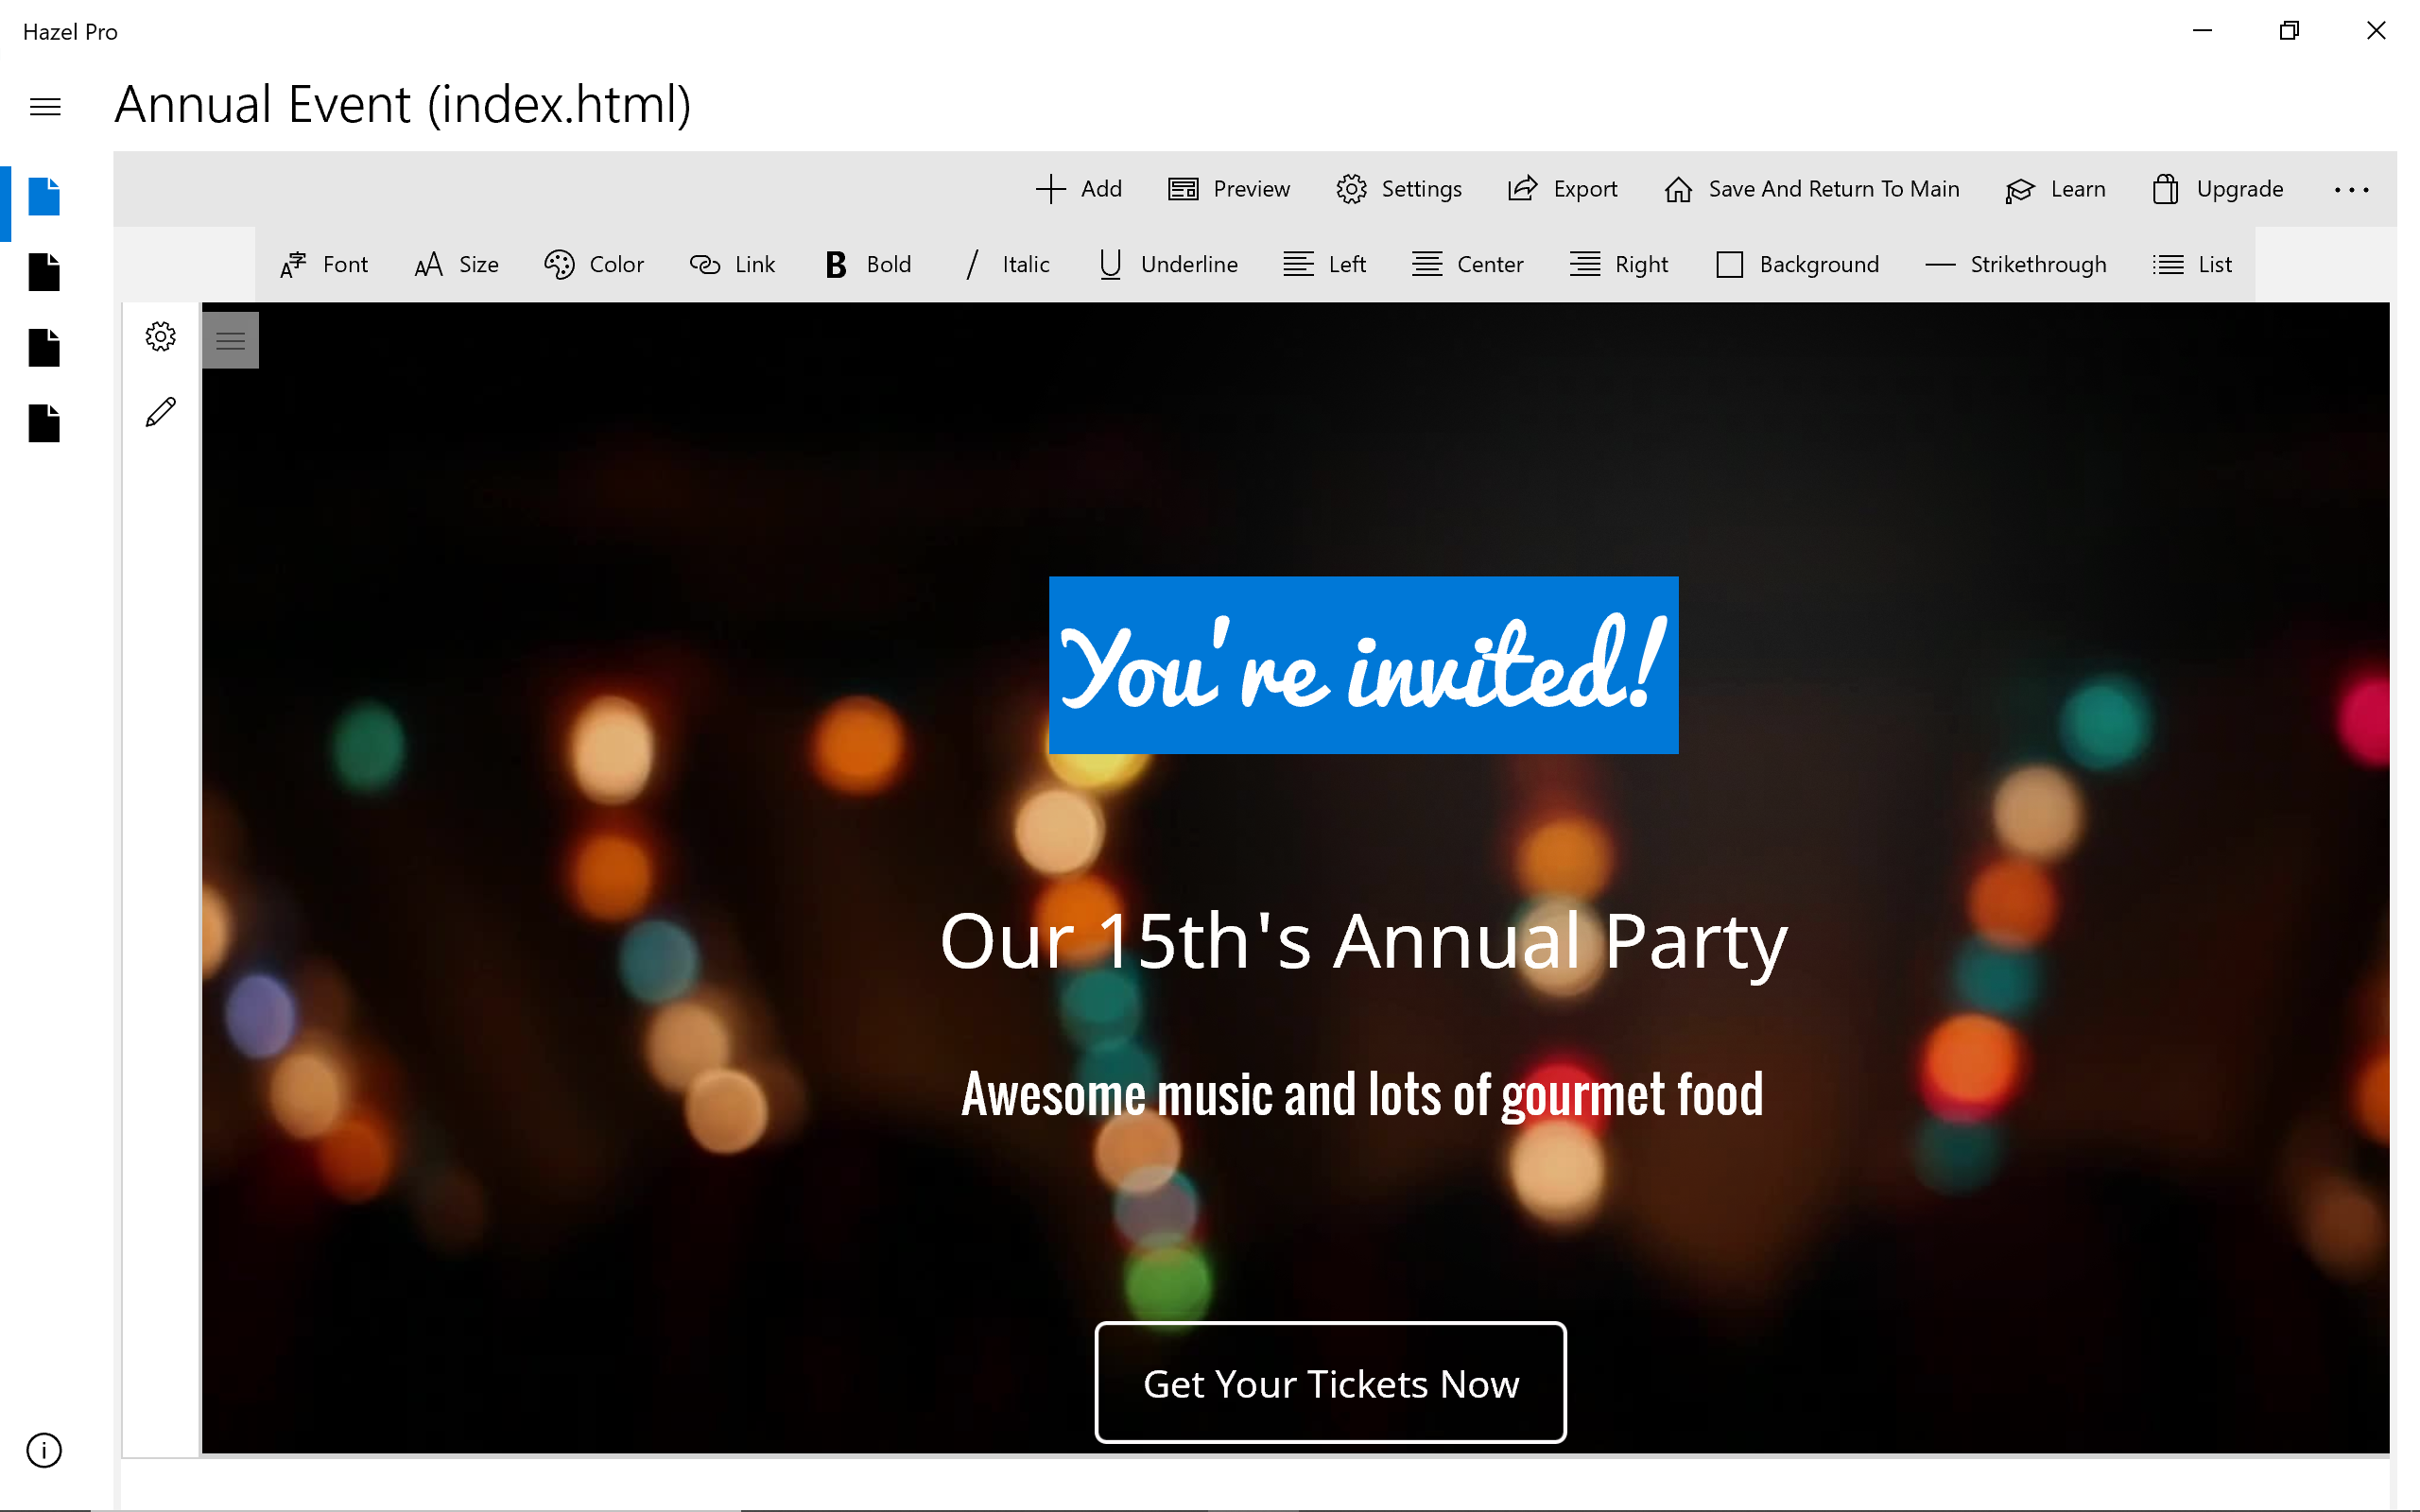Viewport: 2420px width, 1512px height.
Task: Set text Background
Action: click(x=1797, y=264)
